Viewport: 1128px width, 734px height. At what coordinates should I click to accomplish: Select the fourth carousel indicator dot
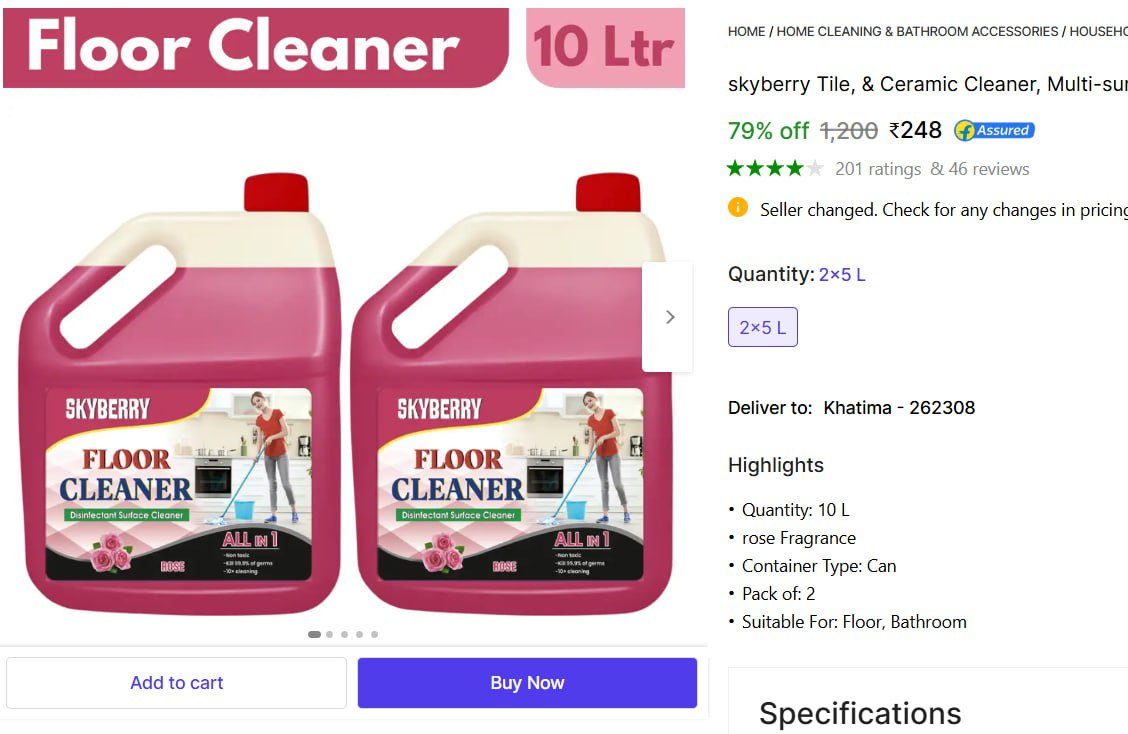pos(359,634)
